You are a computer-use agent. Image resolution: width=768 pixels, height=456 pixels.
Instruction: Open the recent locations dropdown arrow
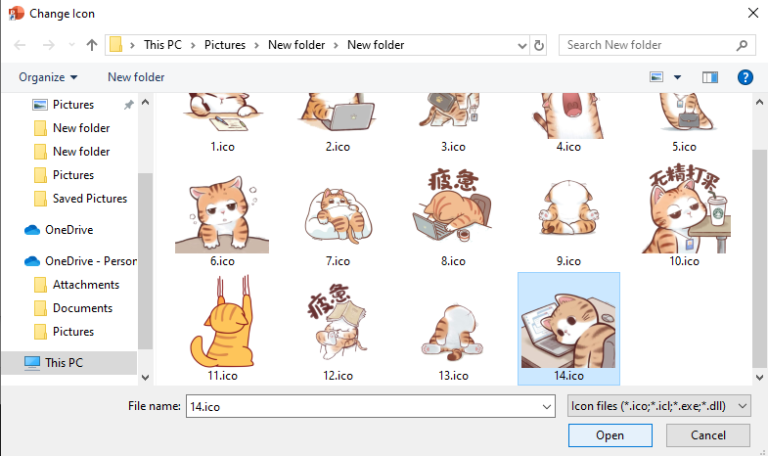point(72,45)
